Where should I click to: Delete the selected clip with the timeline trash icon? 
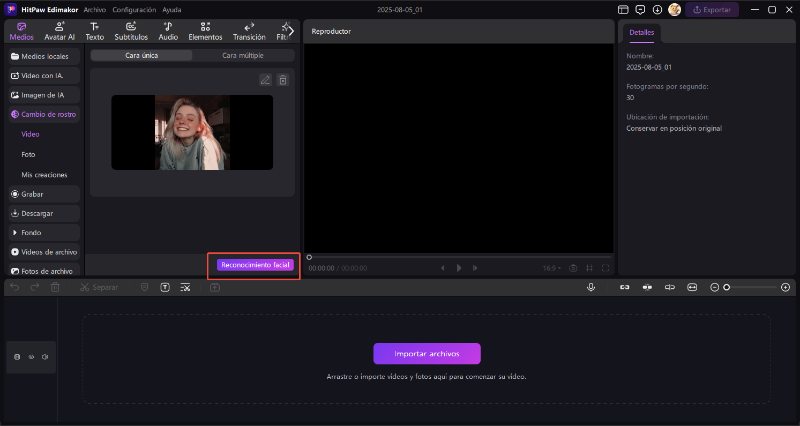[x=55, y=288]
